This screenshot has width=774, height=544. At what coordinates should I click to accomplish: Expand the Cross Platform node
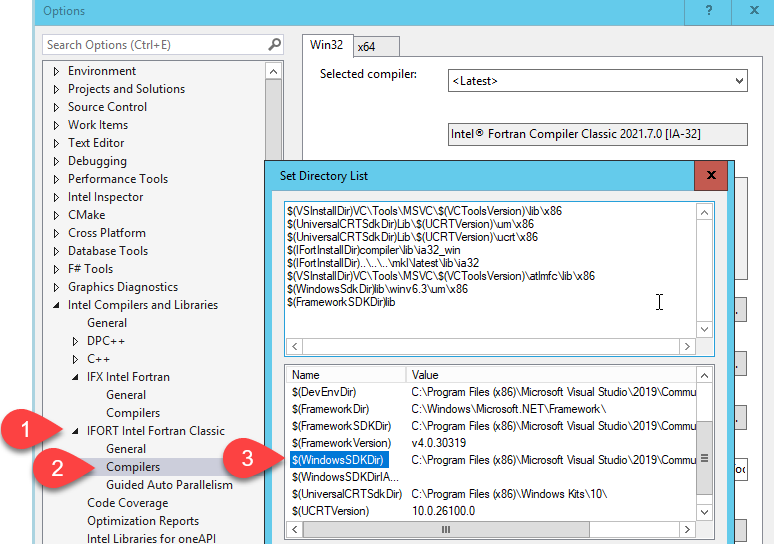(x=56, y=233)
